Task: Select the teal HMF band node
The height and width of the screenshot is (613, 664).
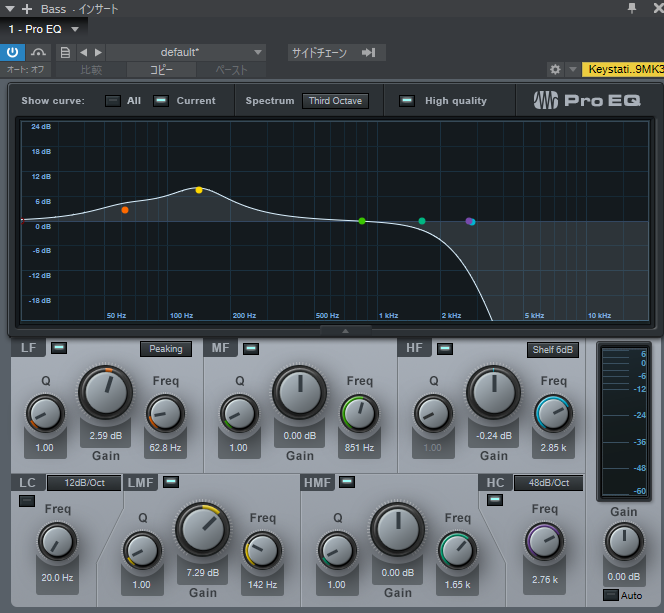Action: [x=422, y=221]
